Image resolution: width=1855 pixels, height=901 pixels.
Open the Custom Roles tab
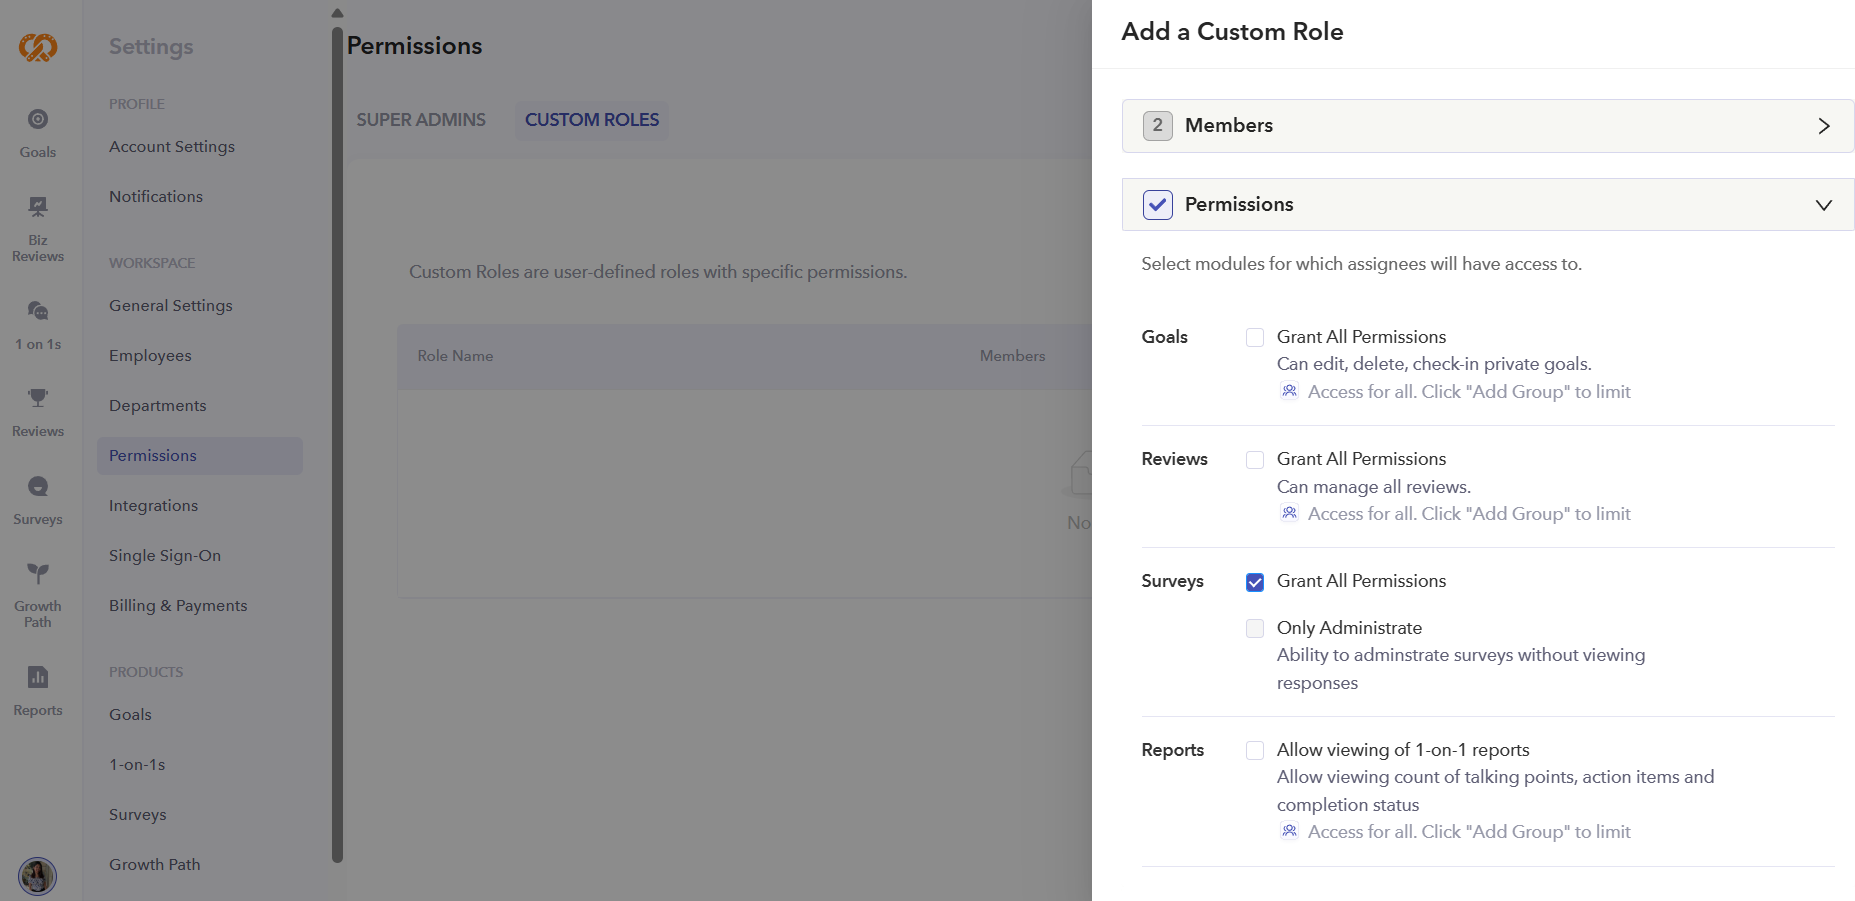click(x=591, y=120)
